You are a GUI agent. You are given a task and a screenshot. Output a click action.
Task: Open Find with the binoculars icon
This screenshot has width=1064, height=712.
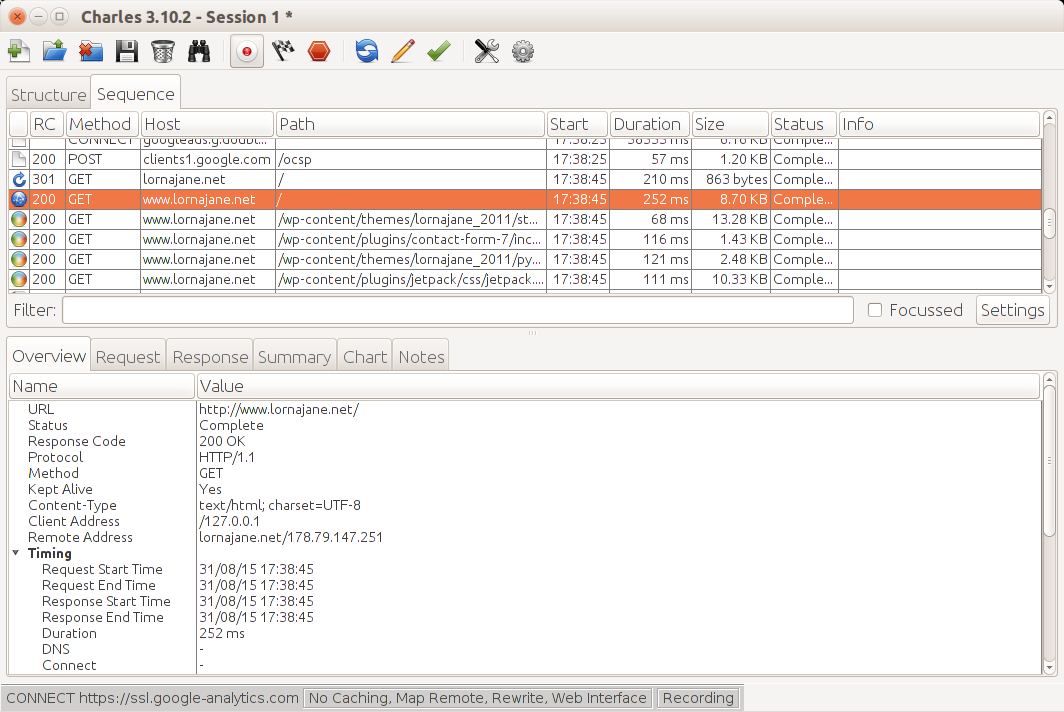tap(200, 51)
